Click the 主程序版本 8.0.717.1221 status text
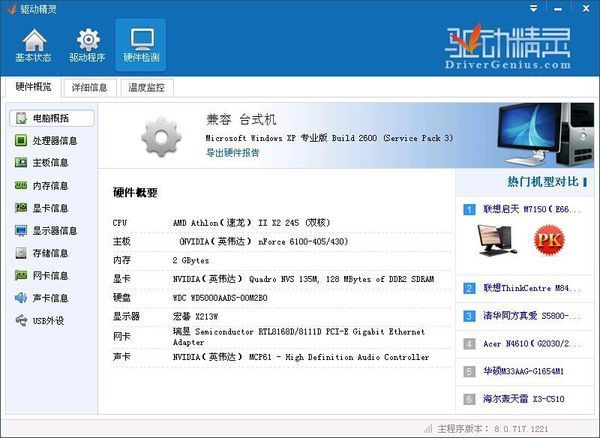 point(493,428)
